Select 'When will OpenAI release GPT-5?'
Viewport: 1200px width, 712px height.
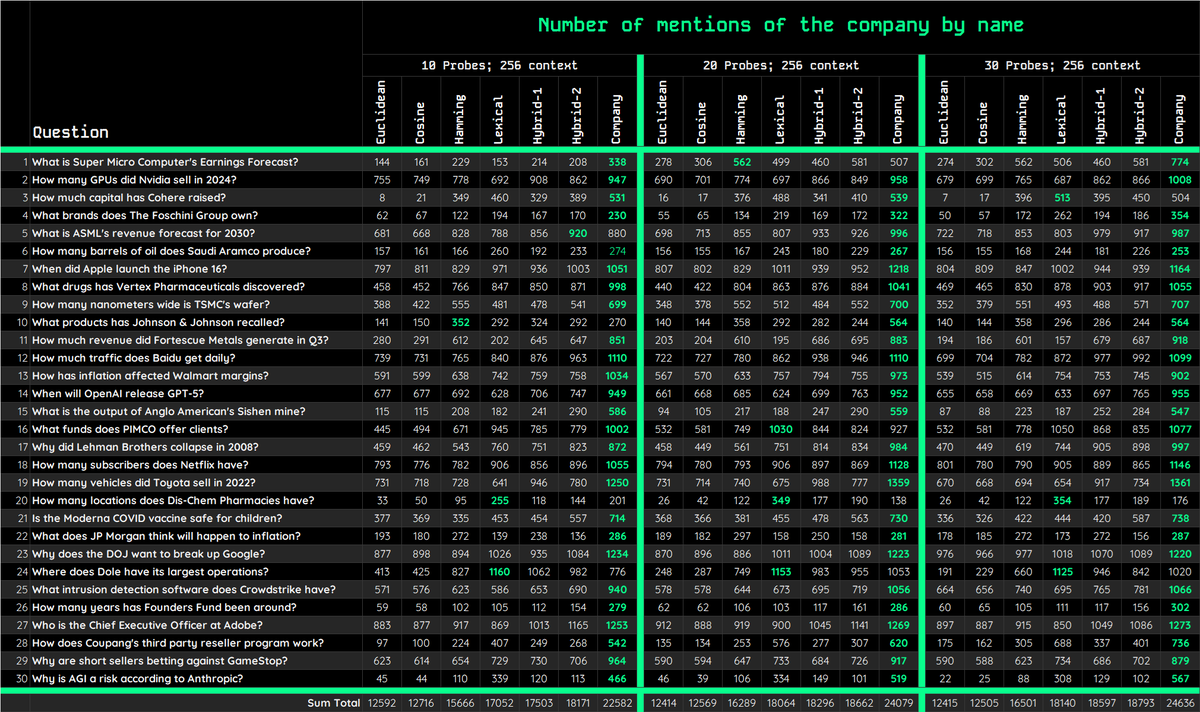(119, 393)
